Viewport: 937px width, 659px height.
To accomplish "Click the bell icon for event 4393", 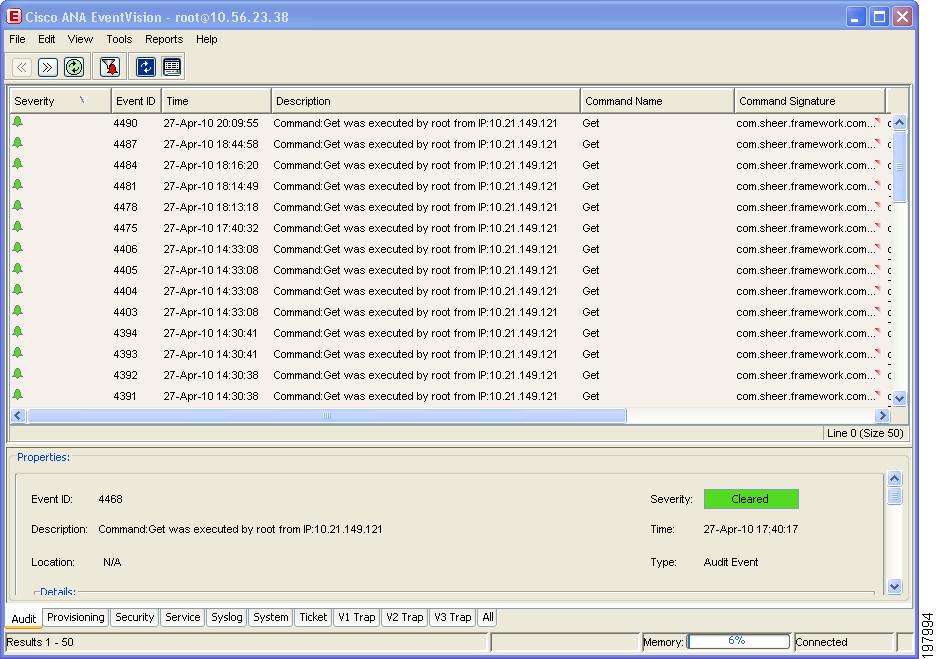I will 18,353.
